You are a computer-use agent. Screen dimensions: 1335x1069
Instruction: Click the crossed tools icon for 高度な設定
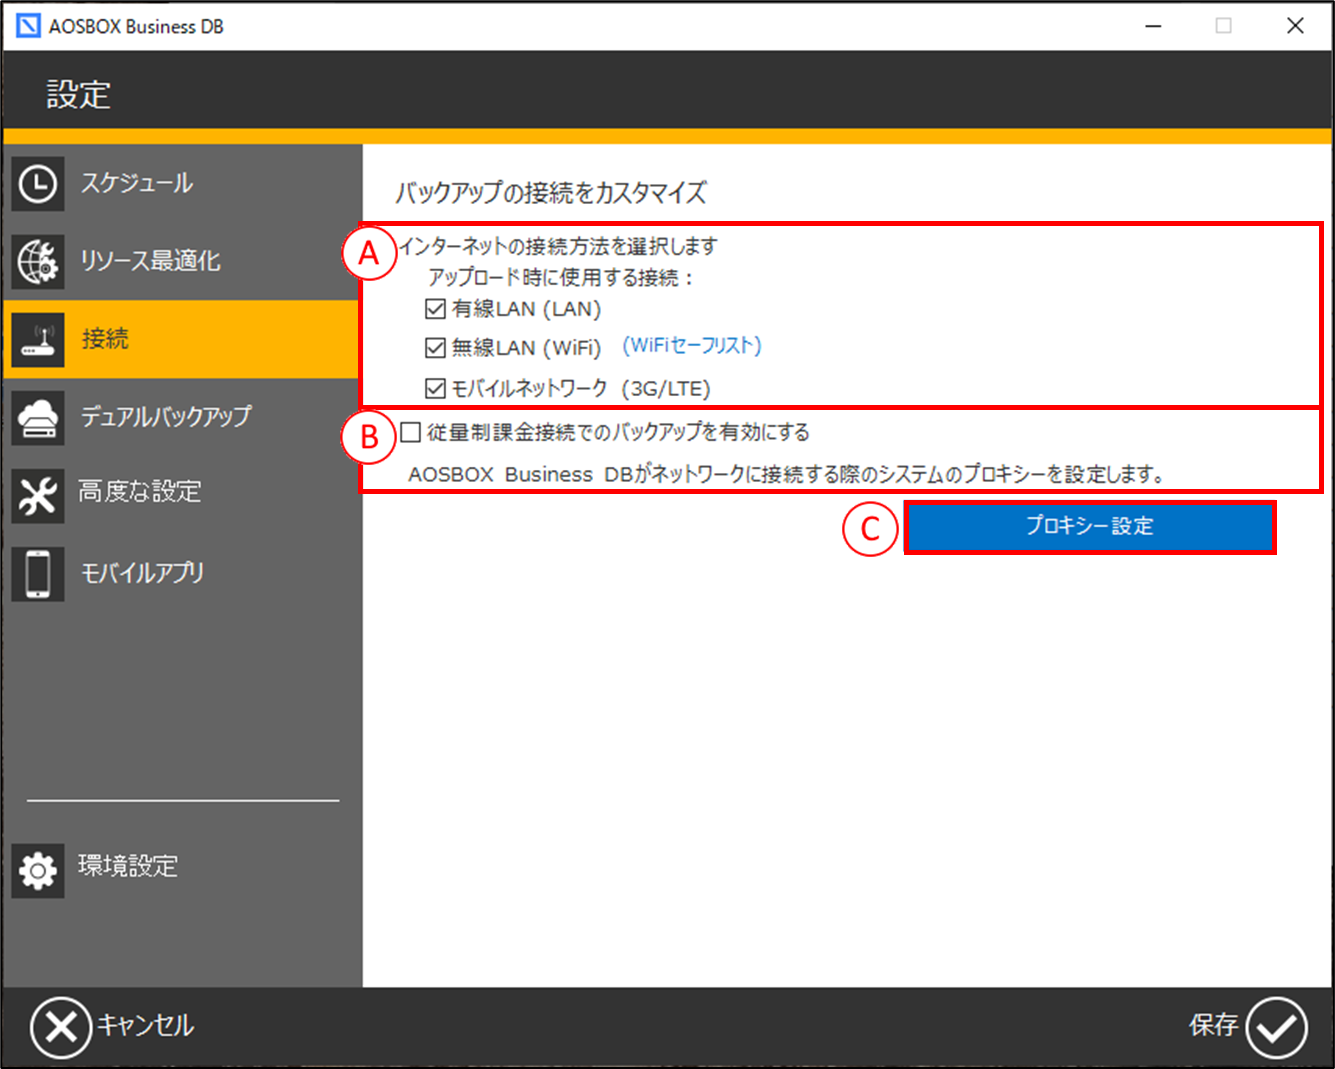(x=38, y=496)
